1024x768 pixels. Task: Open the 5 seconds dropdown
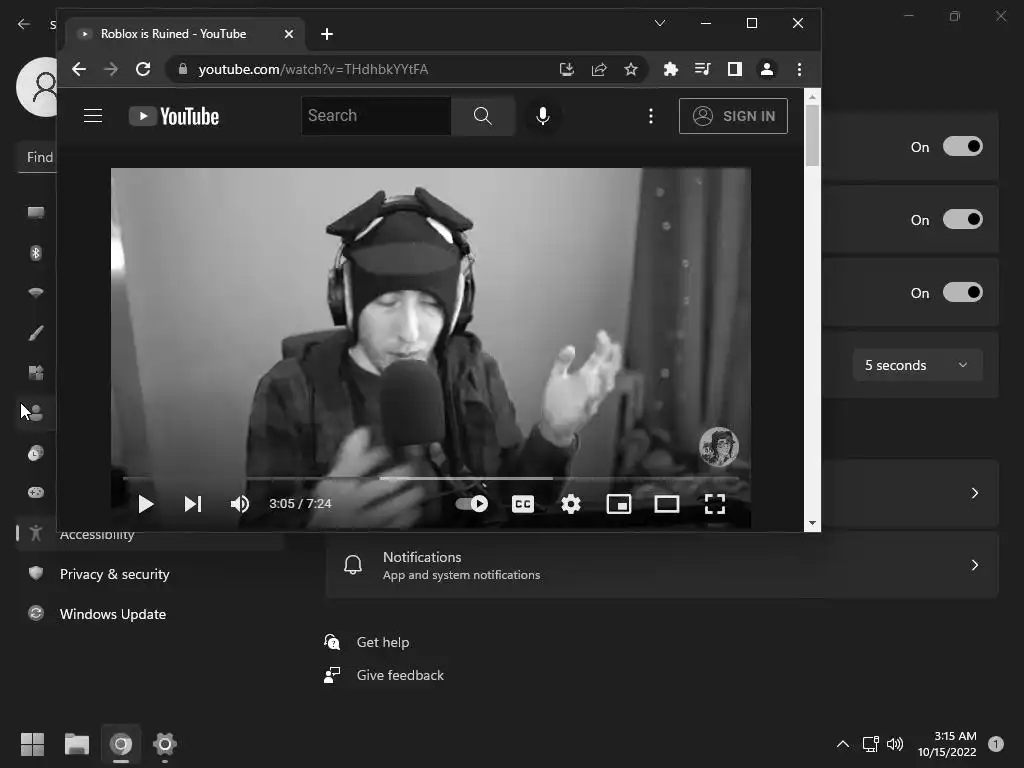(917, 365)
